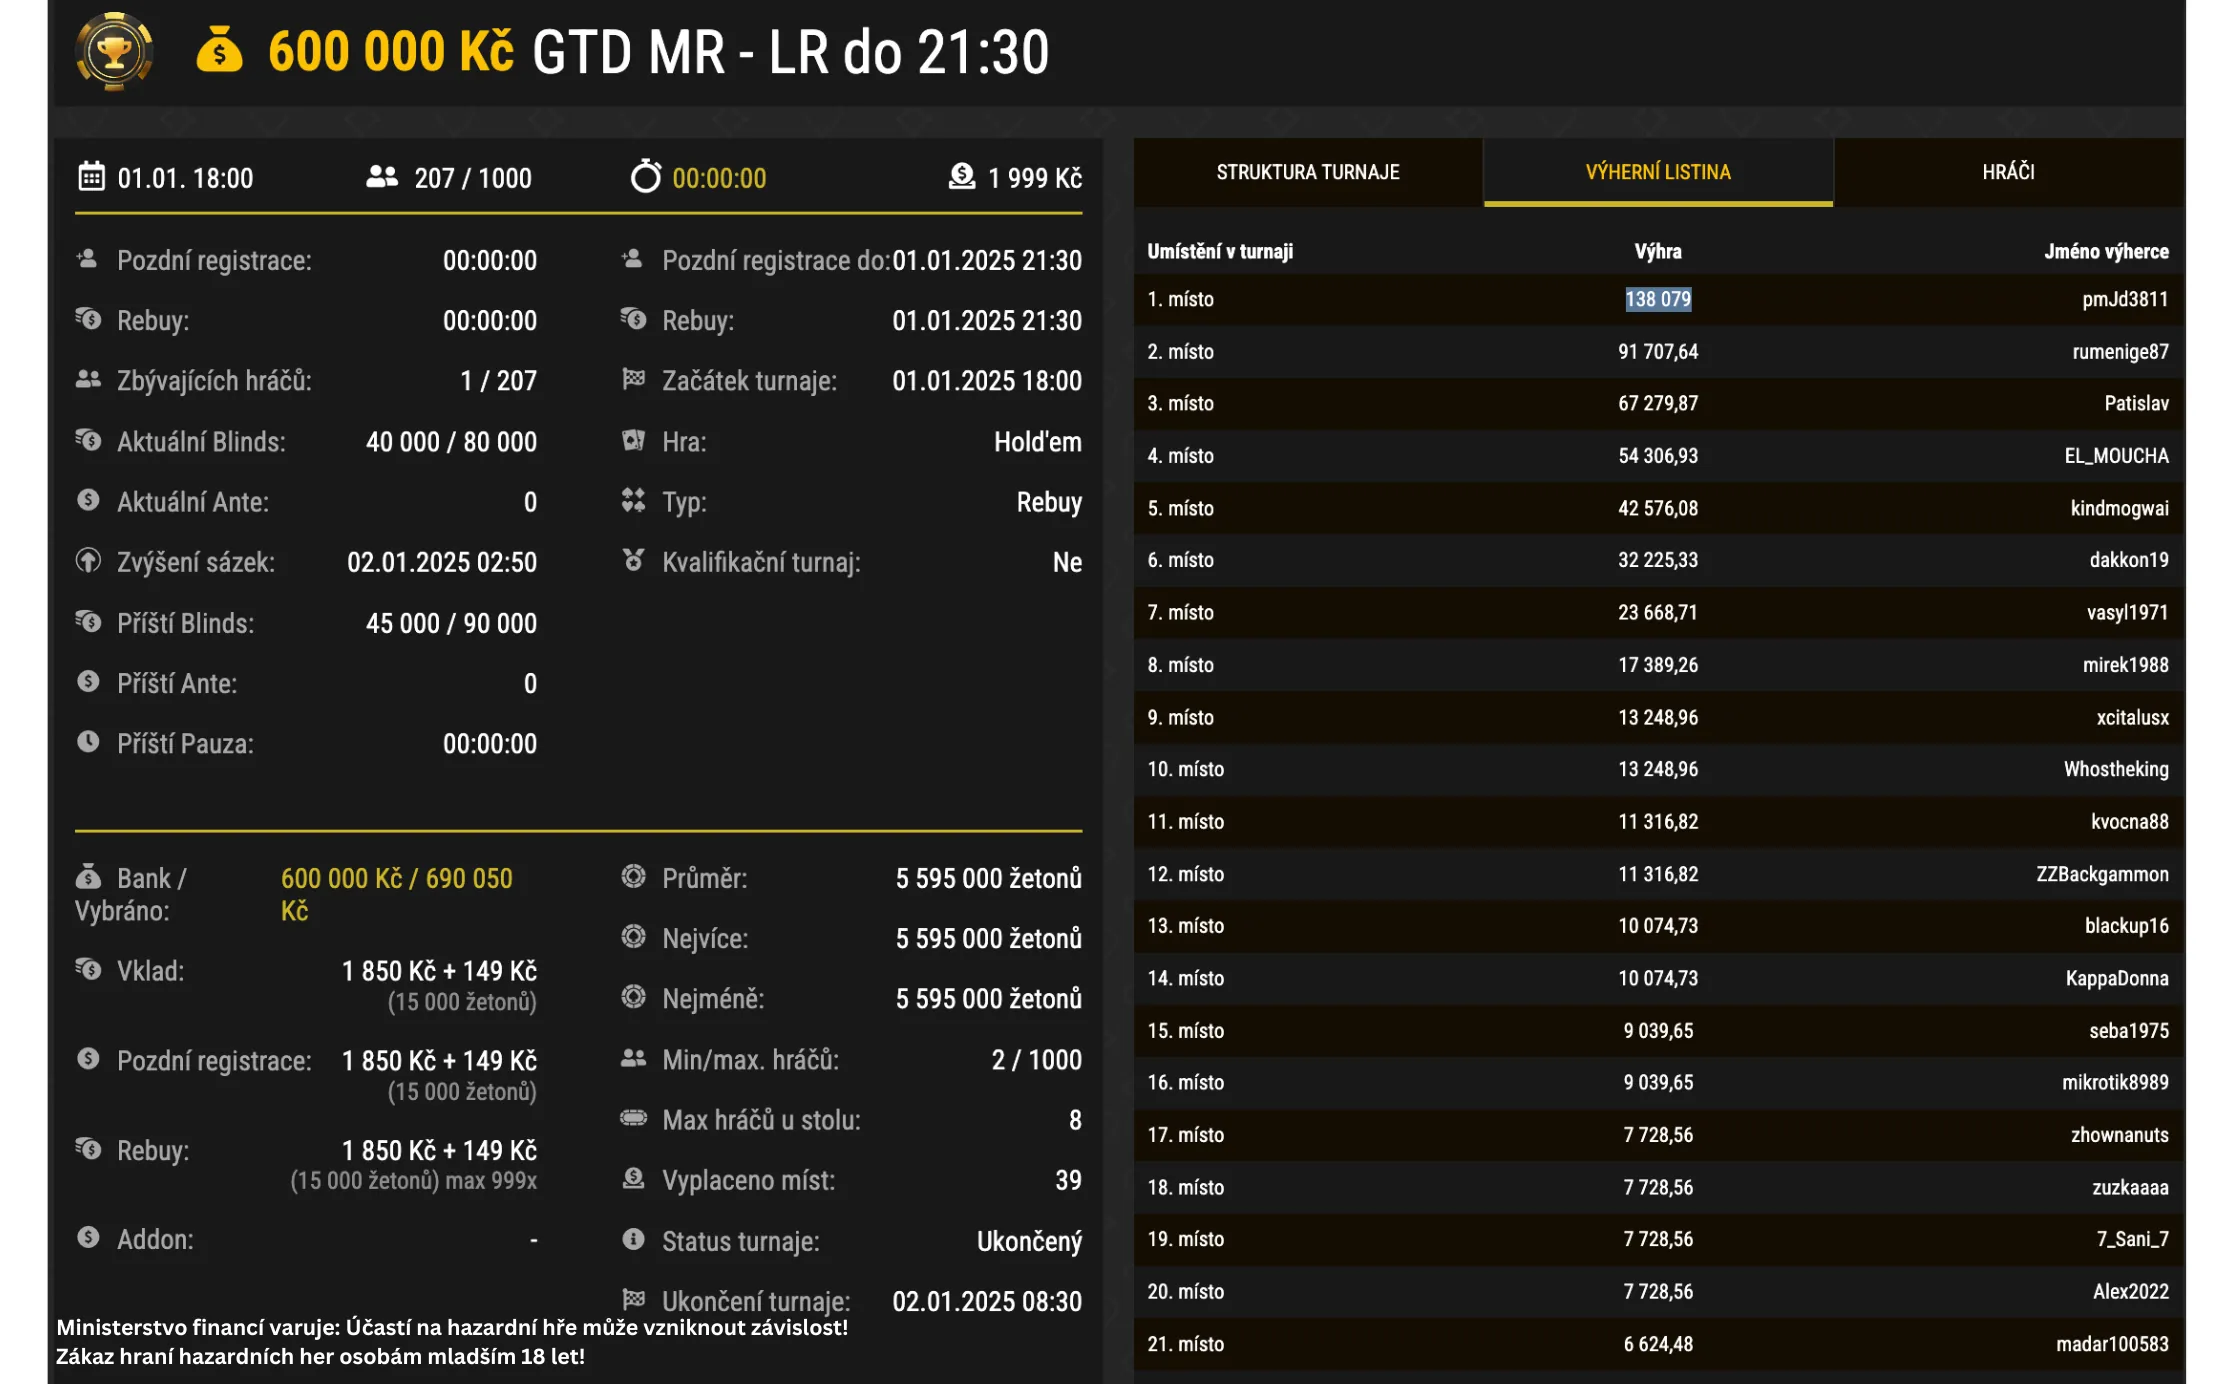This screenshot has height=1384, width=2234.
Task: Click the coin icon next to 1 999 Kč
Action: 962,177
